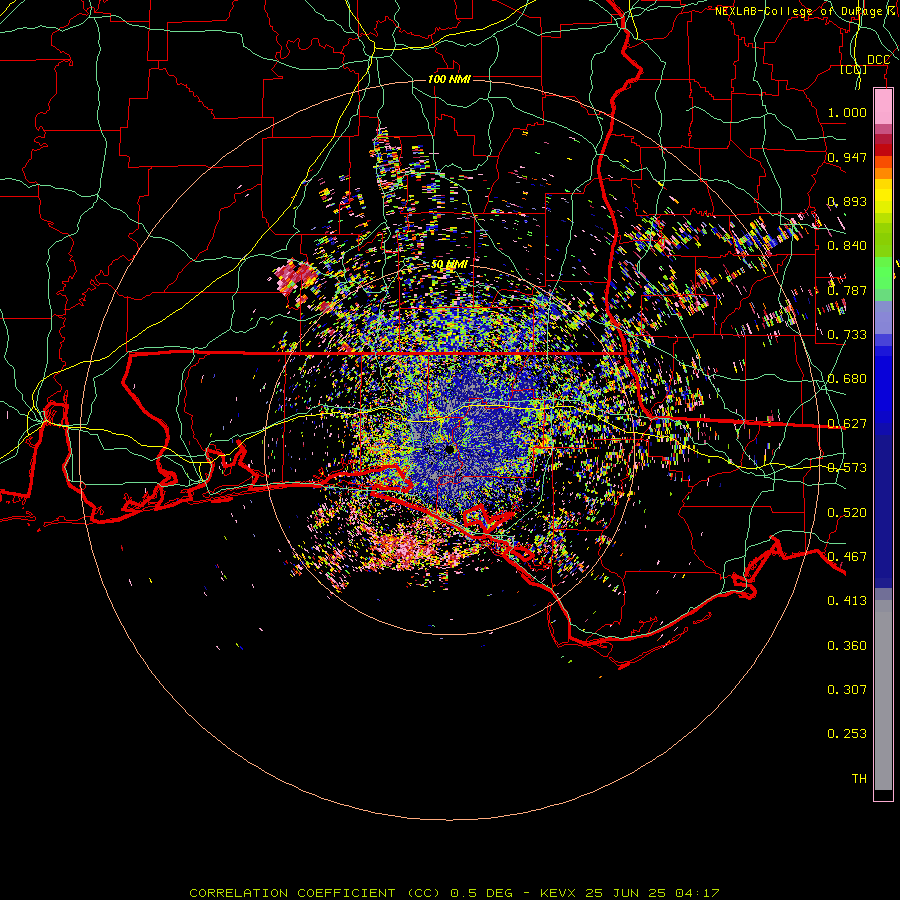Click the 0.787 legend value
The height and width of the screenshot is (900, 900).
click(x=847, y=290)
